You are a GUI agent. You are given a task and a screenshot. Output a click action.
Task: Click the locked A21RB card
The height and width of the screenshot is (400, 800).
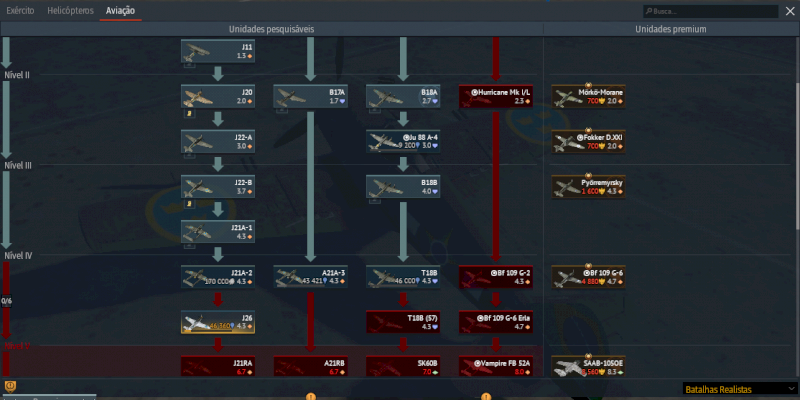tap(310, 366)
